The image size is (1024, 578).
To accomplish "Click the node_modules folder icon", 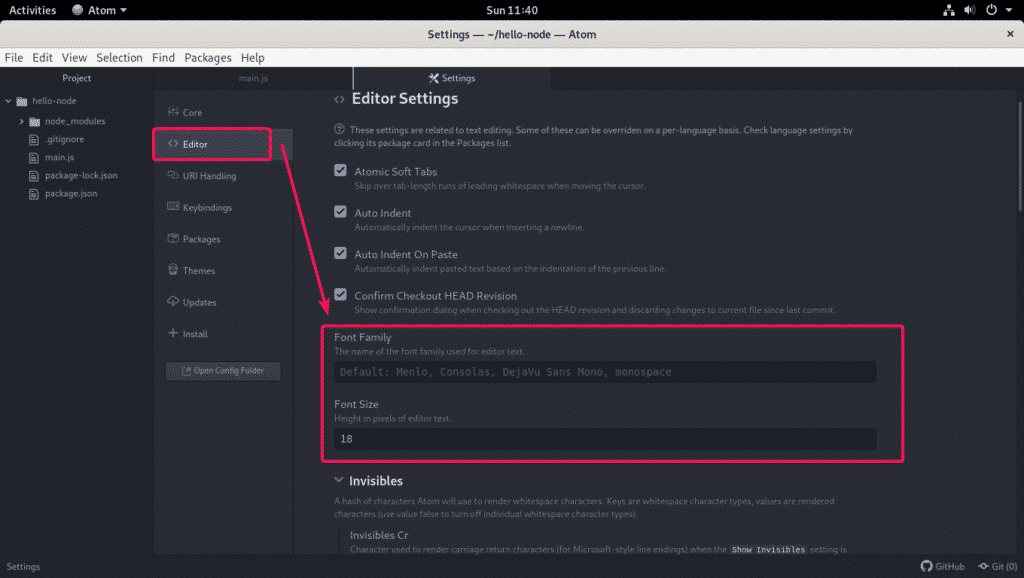I will [35, 121].
